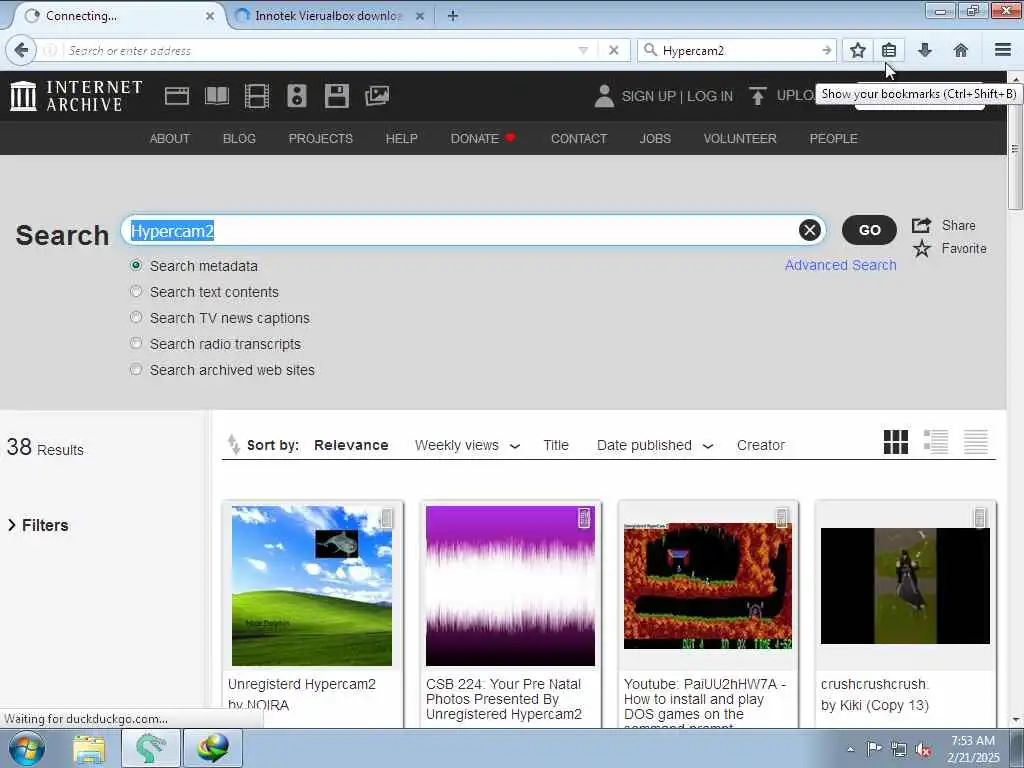The height and width of the screenshot is (768, 1024).
Task: Click the browser Back button
Action: (21, 50)
